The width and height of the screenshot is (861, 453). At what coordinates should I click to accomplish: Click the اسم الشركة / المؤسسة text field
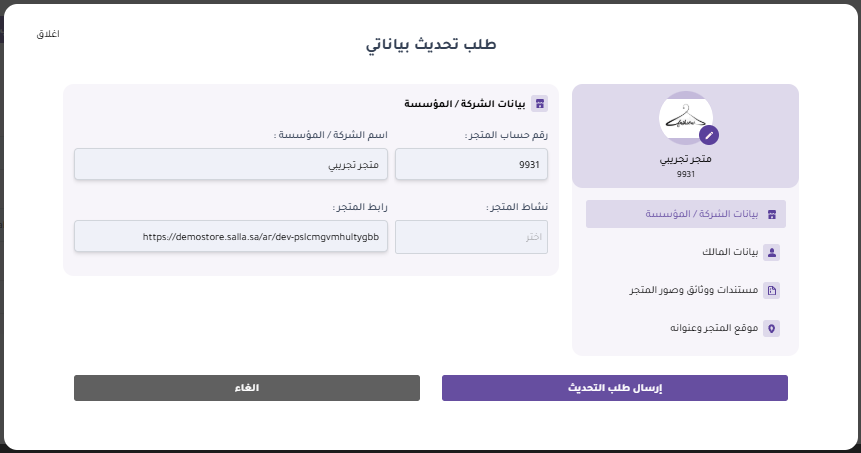[x=231, y=164]
